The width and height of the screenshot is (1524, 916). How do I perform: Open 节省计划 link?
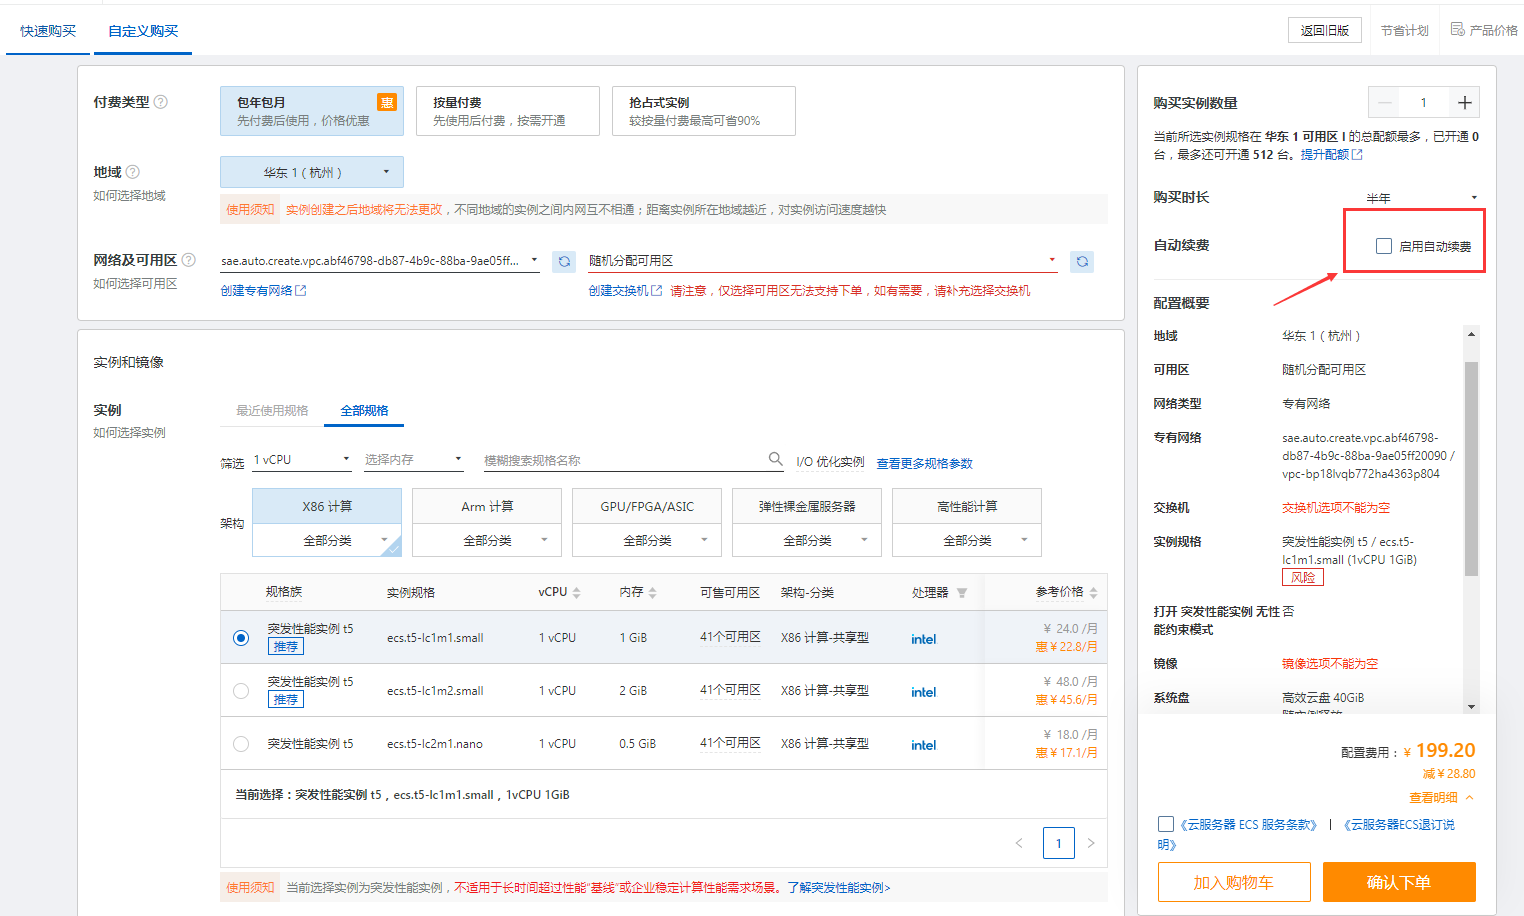pos(1404,31)
